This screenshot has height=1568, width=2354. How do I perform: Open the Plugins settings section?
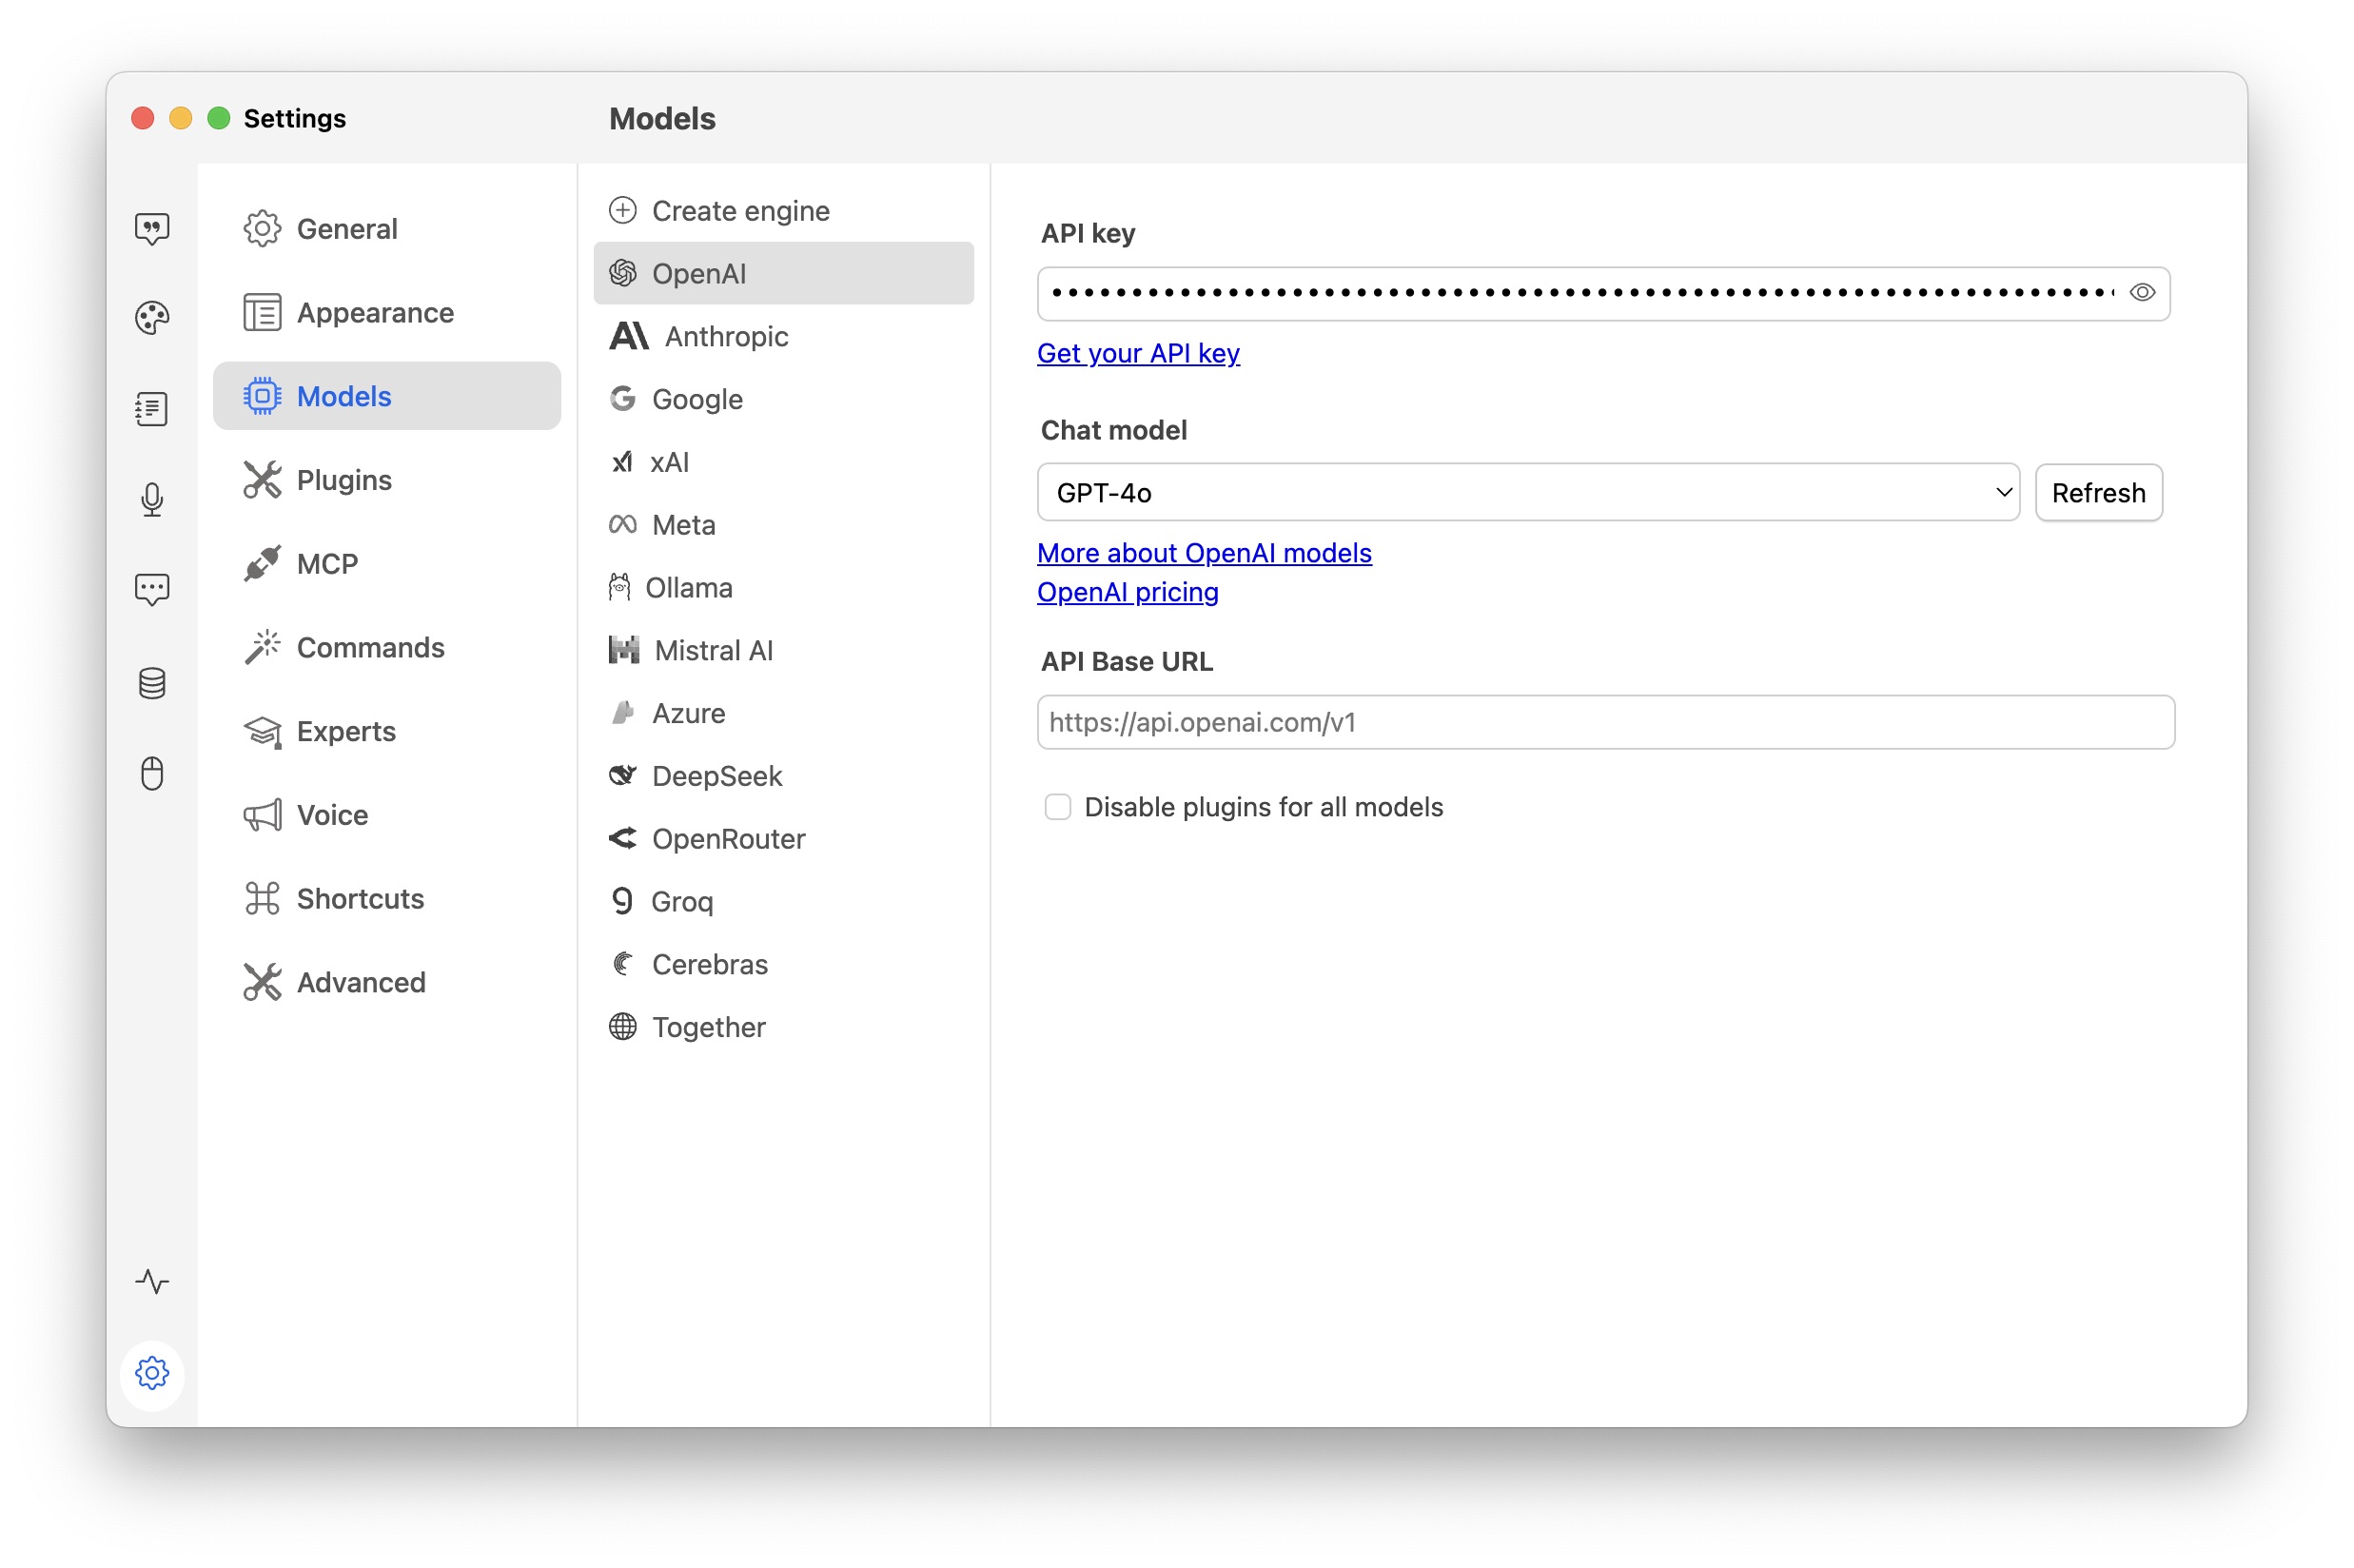pos(344,480)
